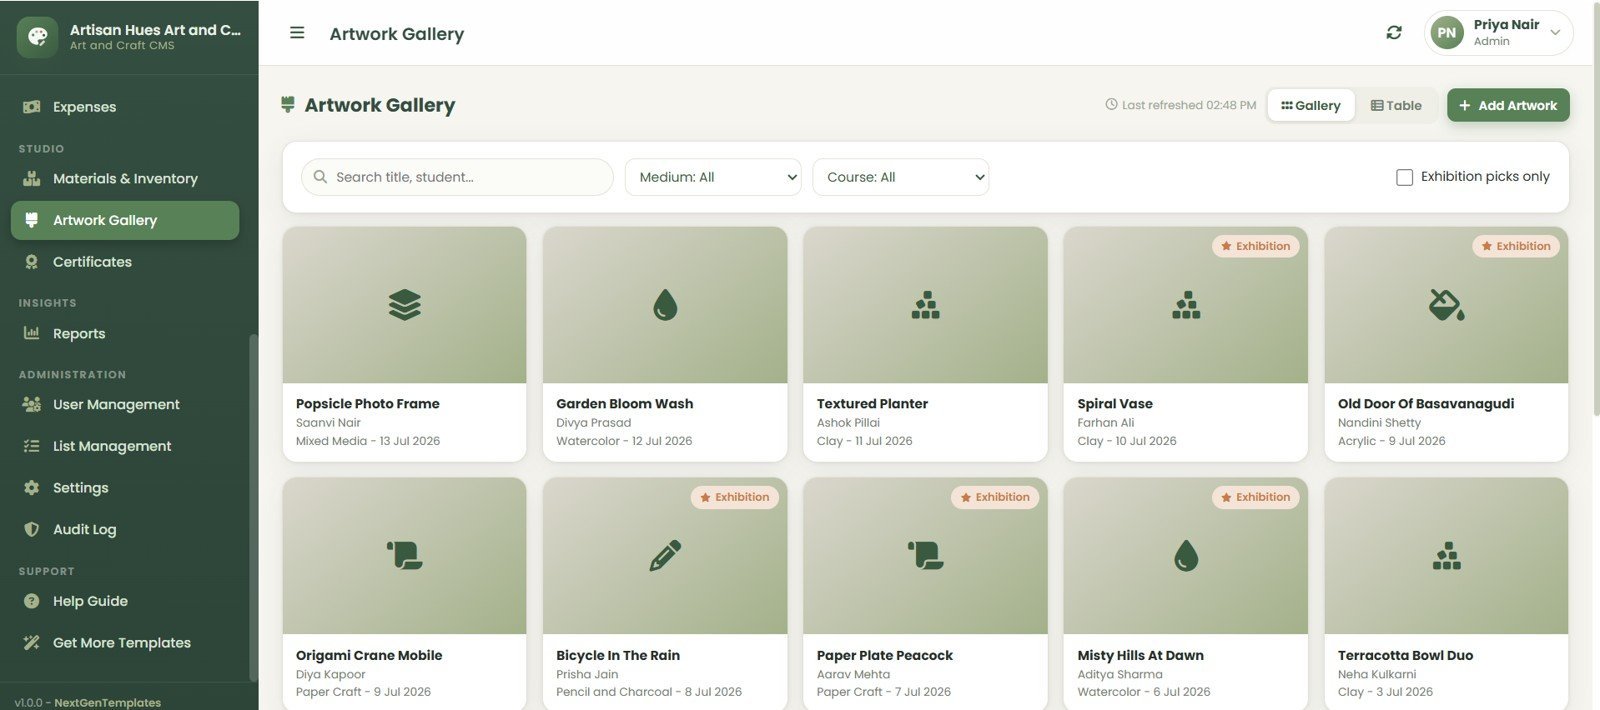Screen dimensions: 1600x710
Task: Click the Exhibition badge on Old Door Of Basavanagudi
Action: tap(1516, 246)
